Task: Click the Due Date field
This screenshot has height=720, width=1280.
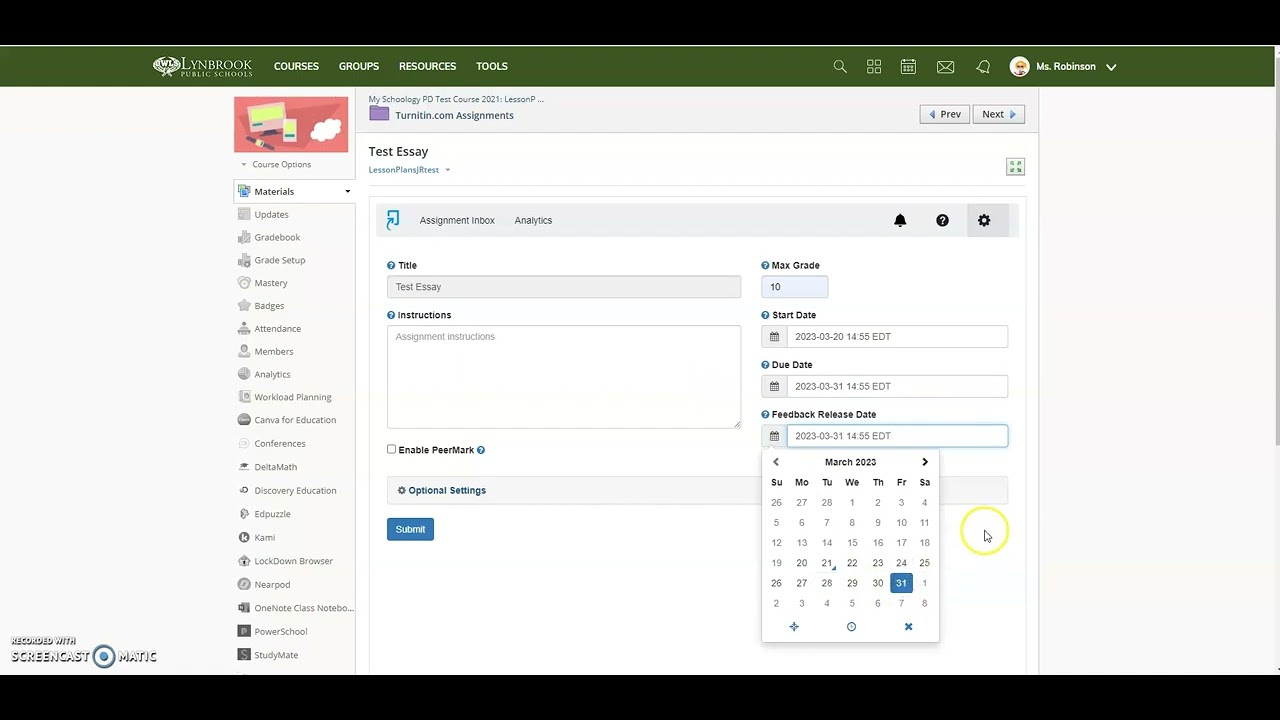Action: click(897, 386)
